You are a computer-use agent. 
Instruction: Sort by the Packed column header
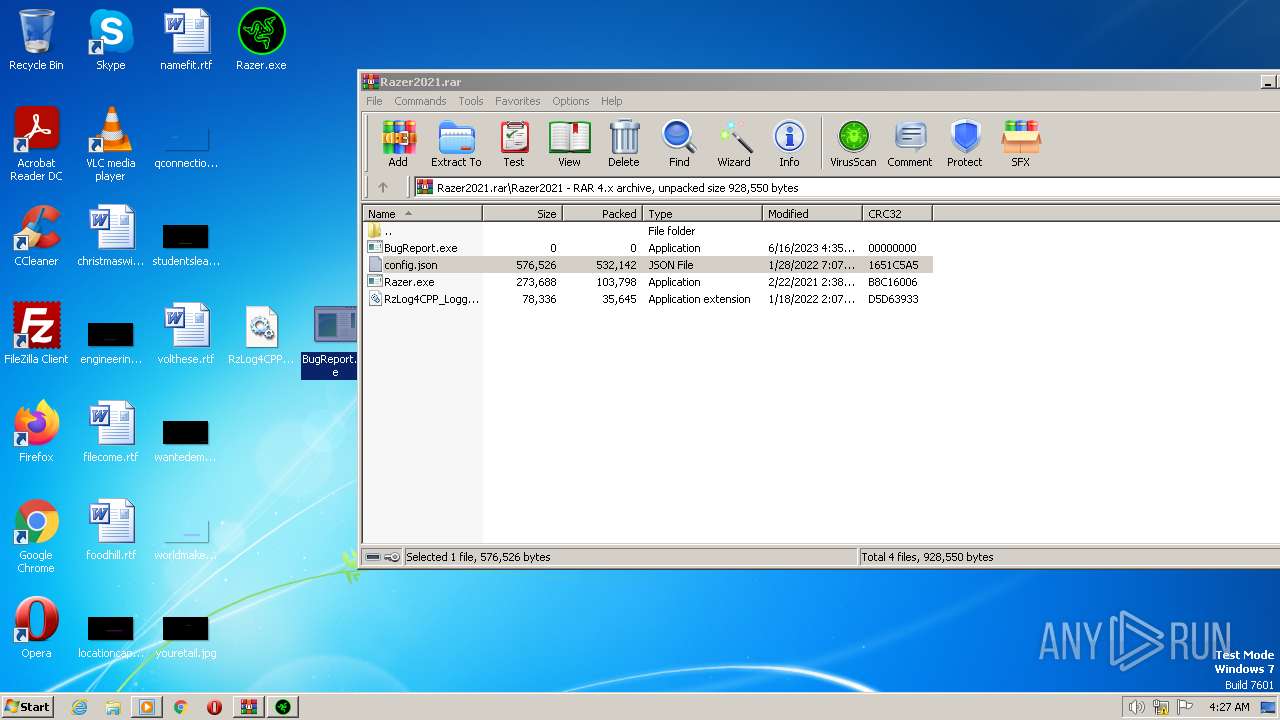[603, 213]
